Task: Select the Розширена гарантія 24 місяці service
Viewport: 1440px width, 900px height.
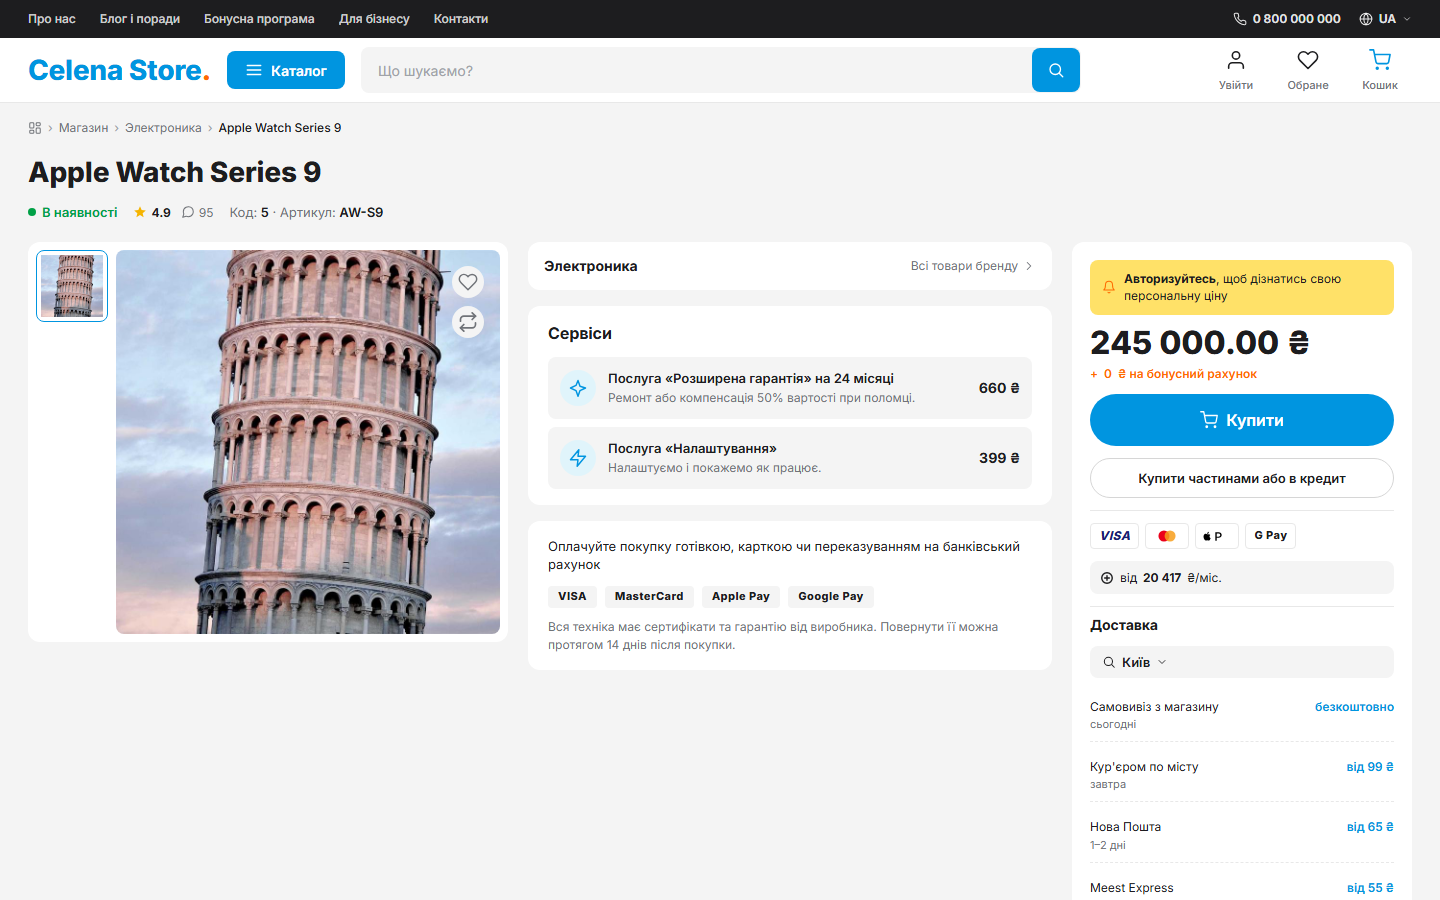Action: pyautogui.click(x=790, y=388)
